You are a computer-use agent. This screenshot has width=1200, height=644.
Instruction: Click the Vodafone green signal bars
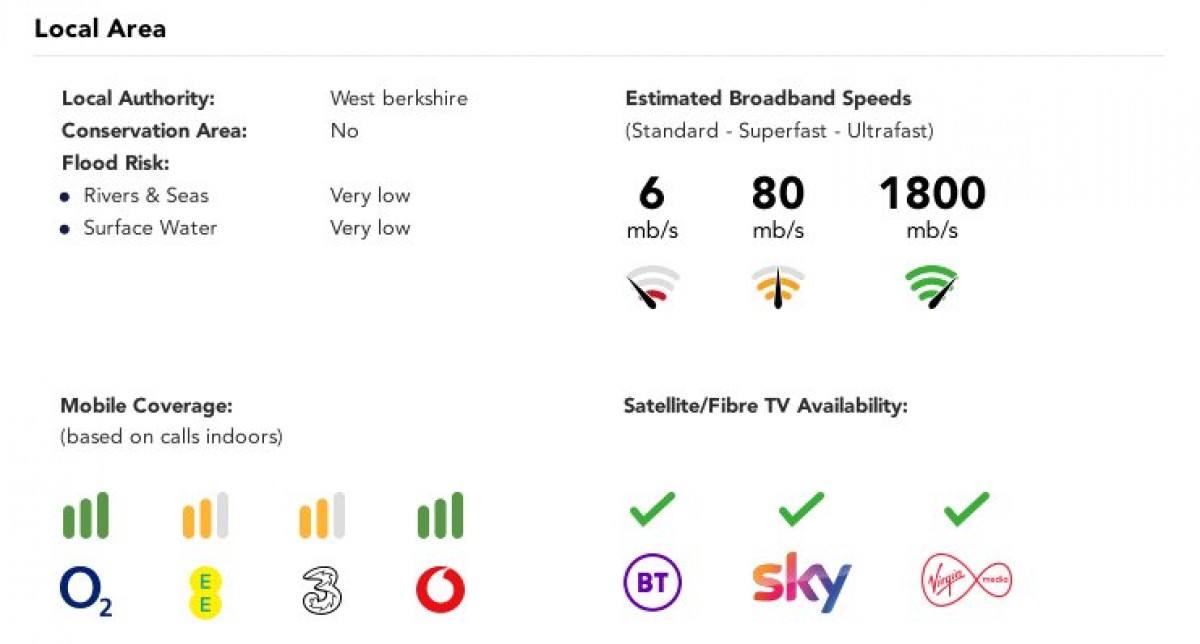click(x=440, y=516)
